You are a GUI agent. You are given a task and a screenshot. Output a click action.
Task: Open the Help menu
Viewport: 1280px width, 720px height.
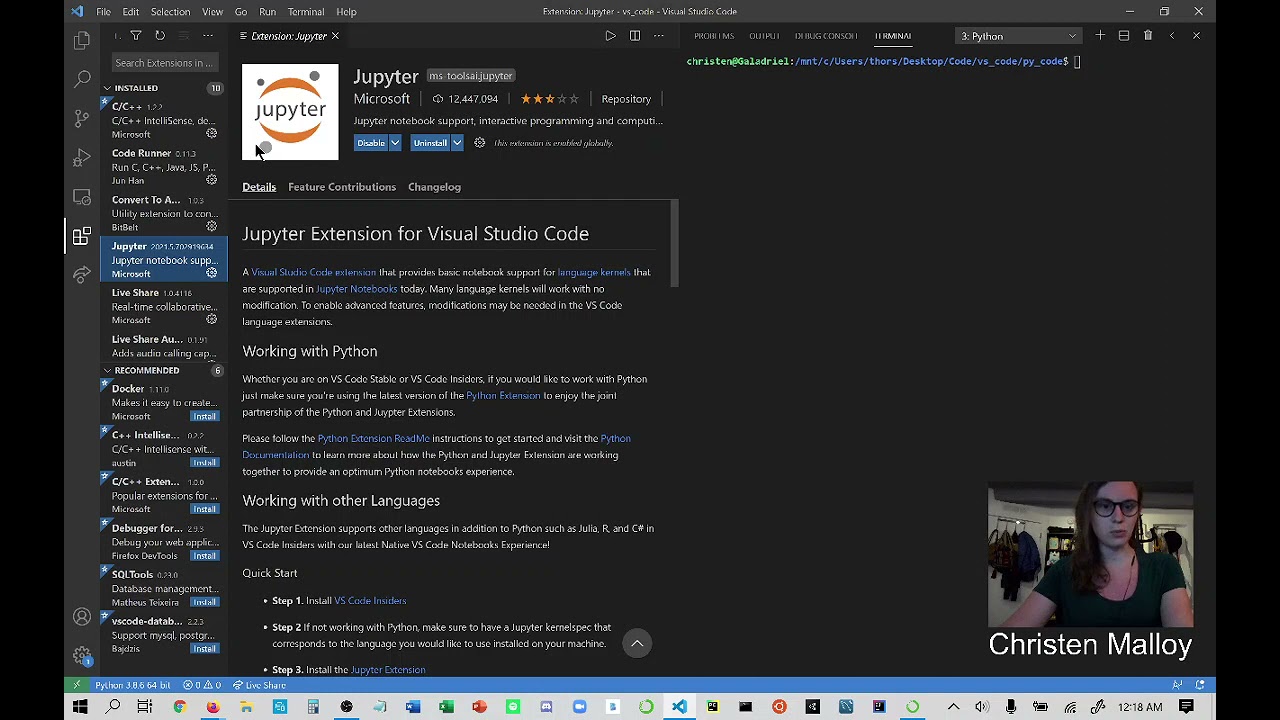click(346, 11)
